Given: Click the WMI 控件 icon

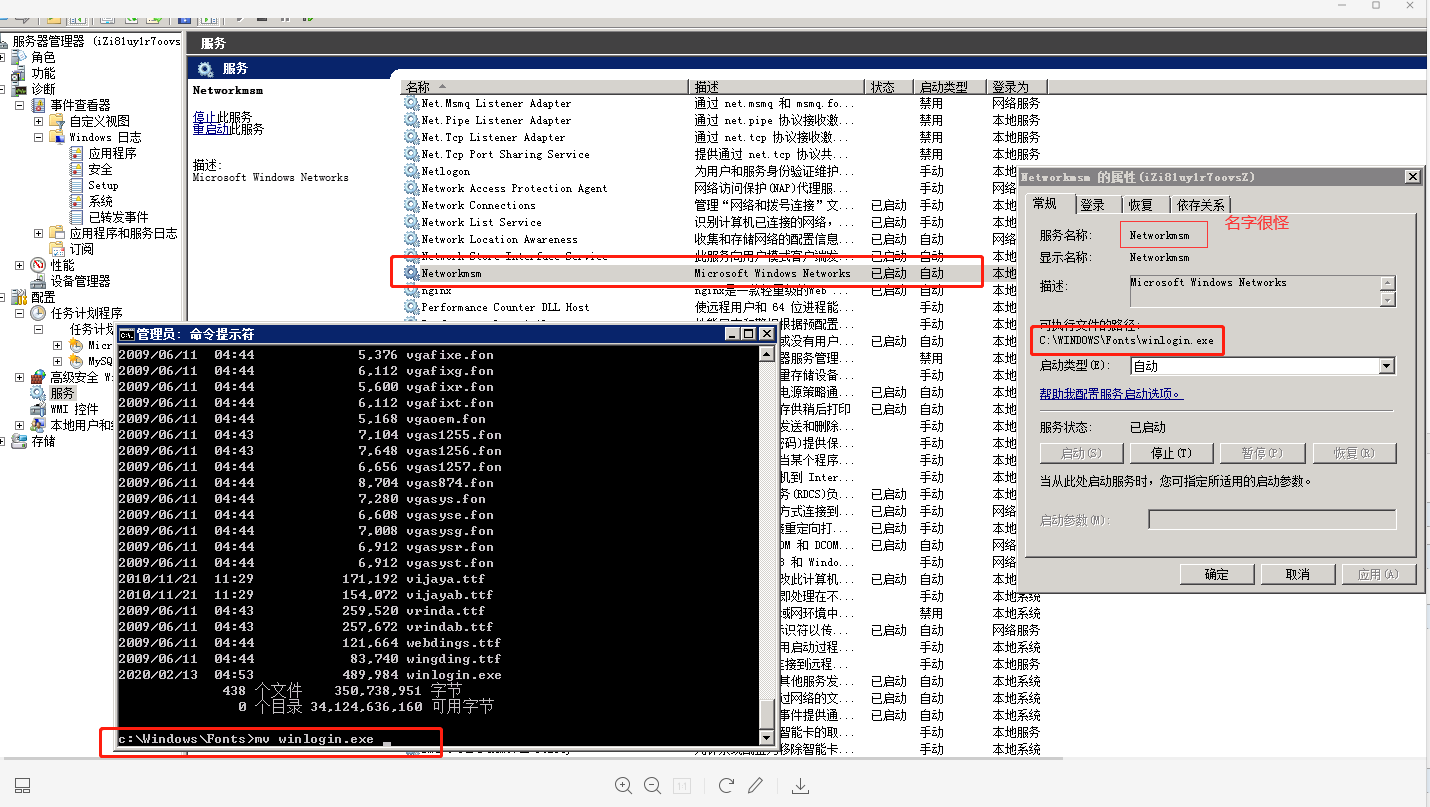Looking at the screenshot, I should (x=39, y=409).
